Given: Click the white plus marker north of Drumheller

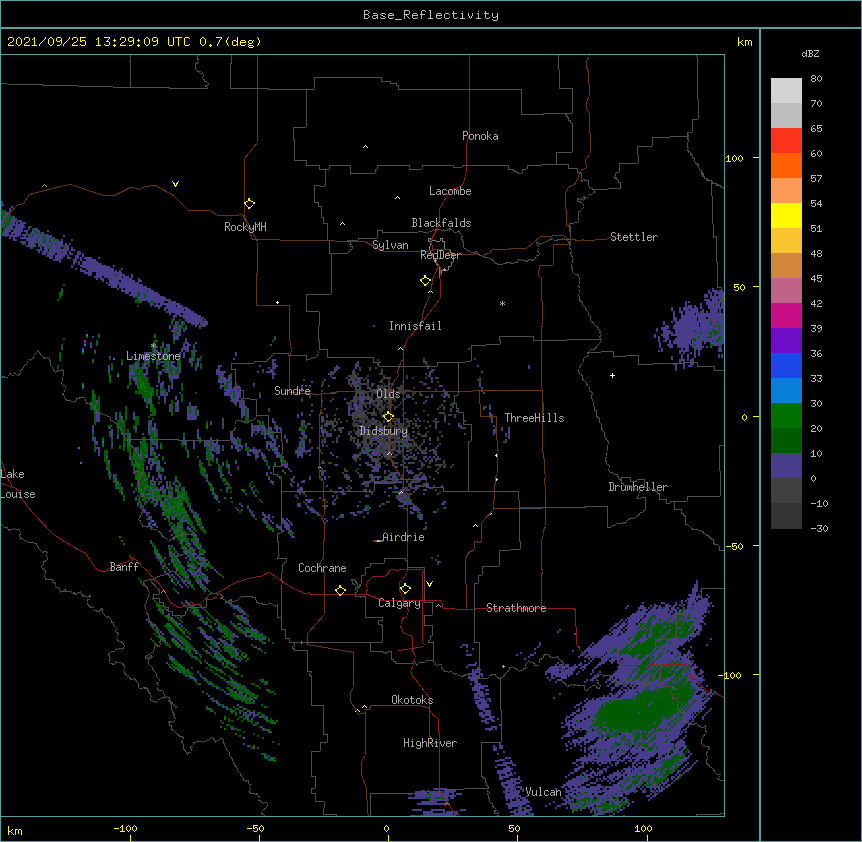Looking at the screenshot, I should [x=612, y=375].
